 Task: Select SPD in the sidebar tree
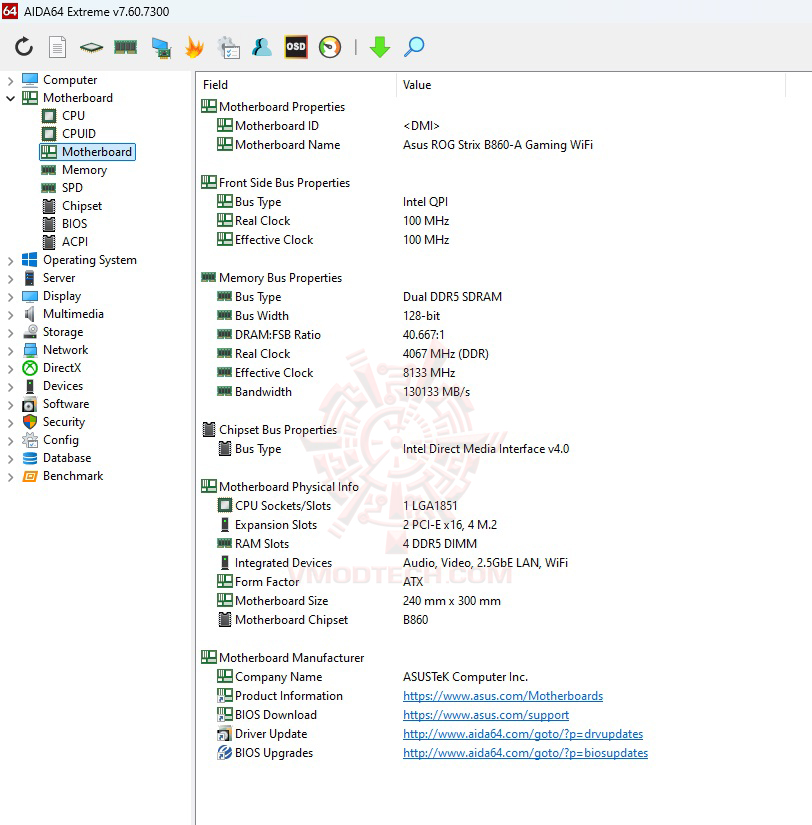click(72, 188)
